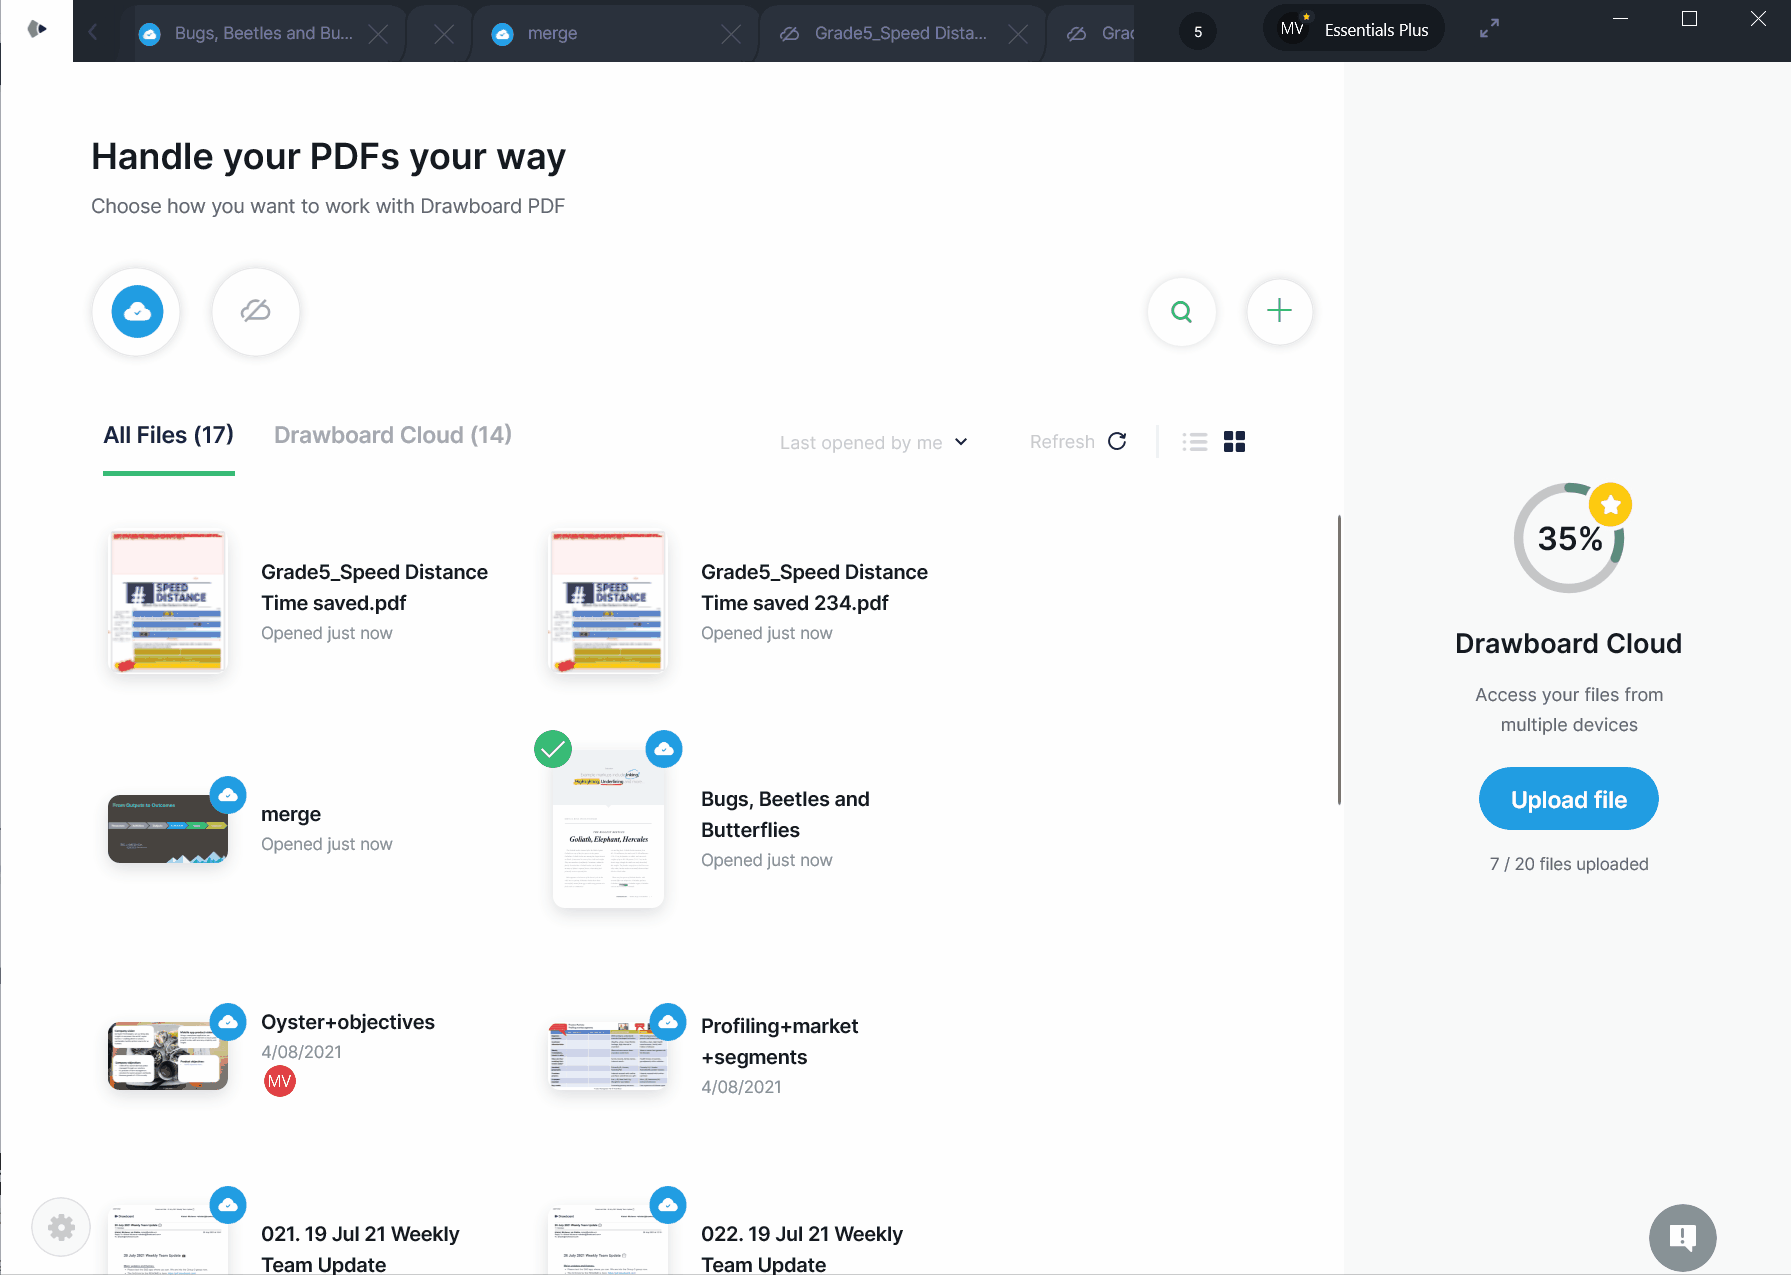The image size is (1791, 1275).
Task: Open the feedback exclamation chat icon
Action: coord(1683,1238)
